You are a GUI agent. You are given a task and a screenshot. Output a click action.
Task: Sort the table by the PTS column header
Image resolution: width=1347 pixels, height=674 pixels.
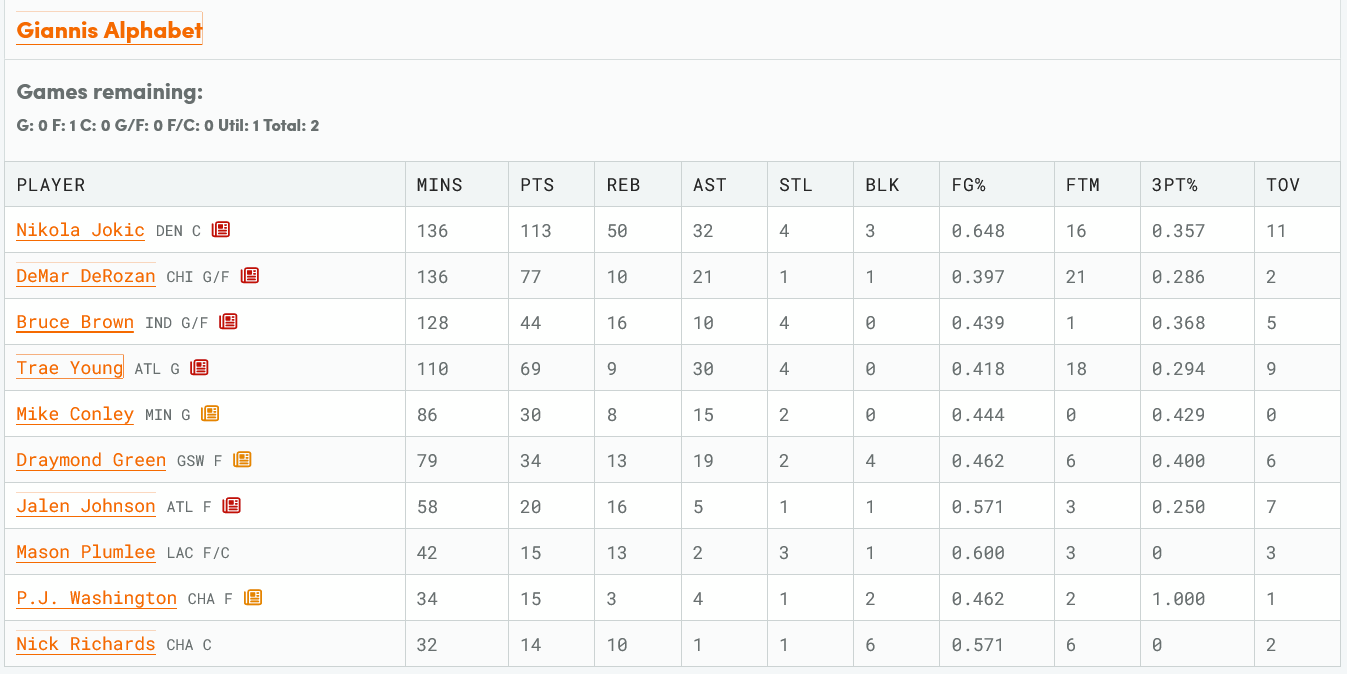pos(537,185)
